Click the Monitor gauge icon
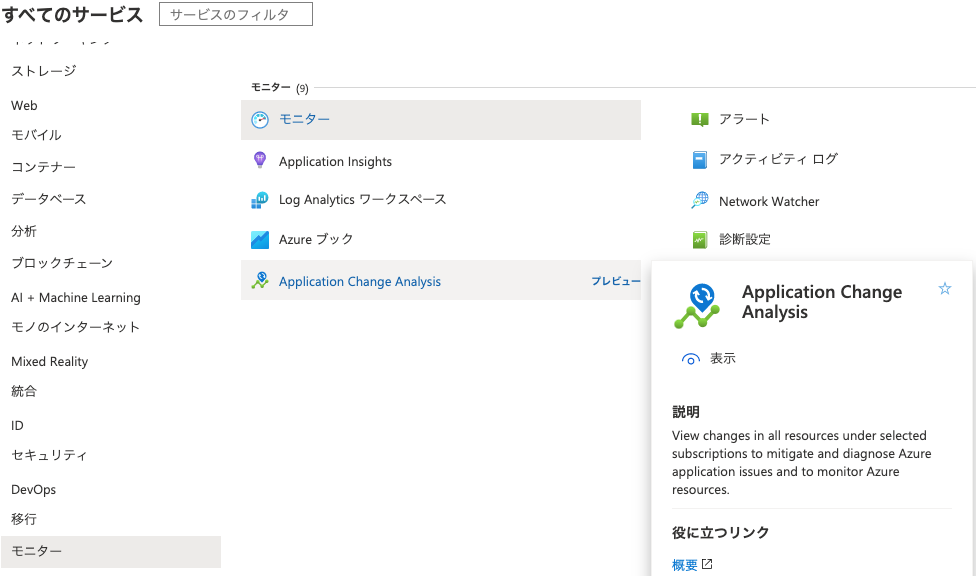 260,120
